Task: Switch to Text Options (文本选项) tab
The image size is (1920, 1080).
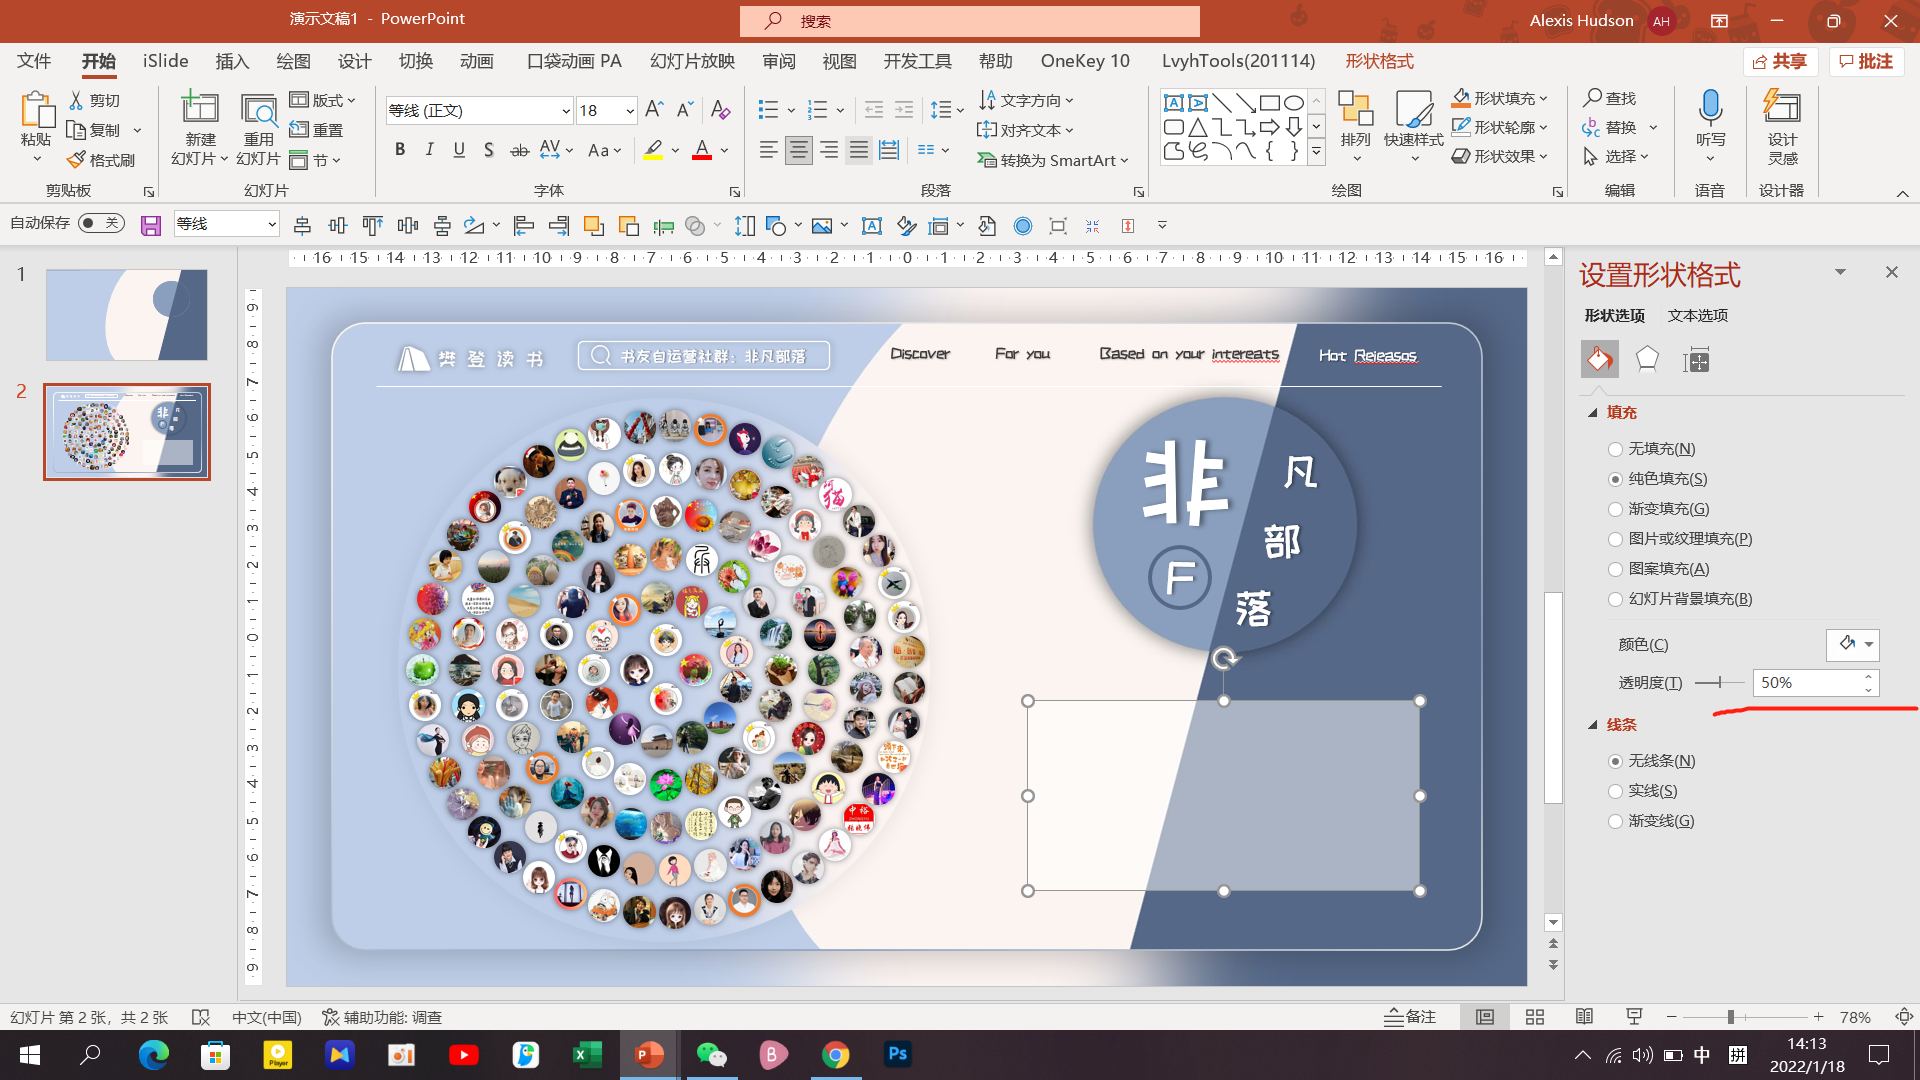Action: [1697, 315]
